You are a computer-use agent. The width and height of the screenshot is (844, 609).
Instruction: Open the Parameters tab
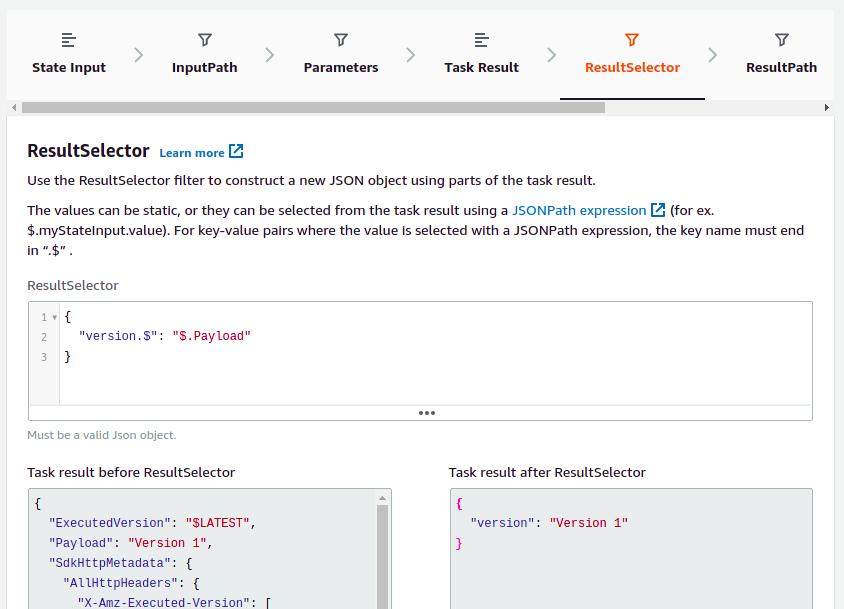tap(340, 67)
